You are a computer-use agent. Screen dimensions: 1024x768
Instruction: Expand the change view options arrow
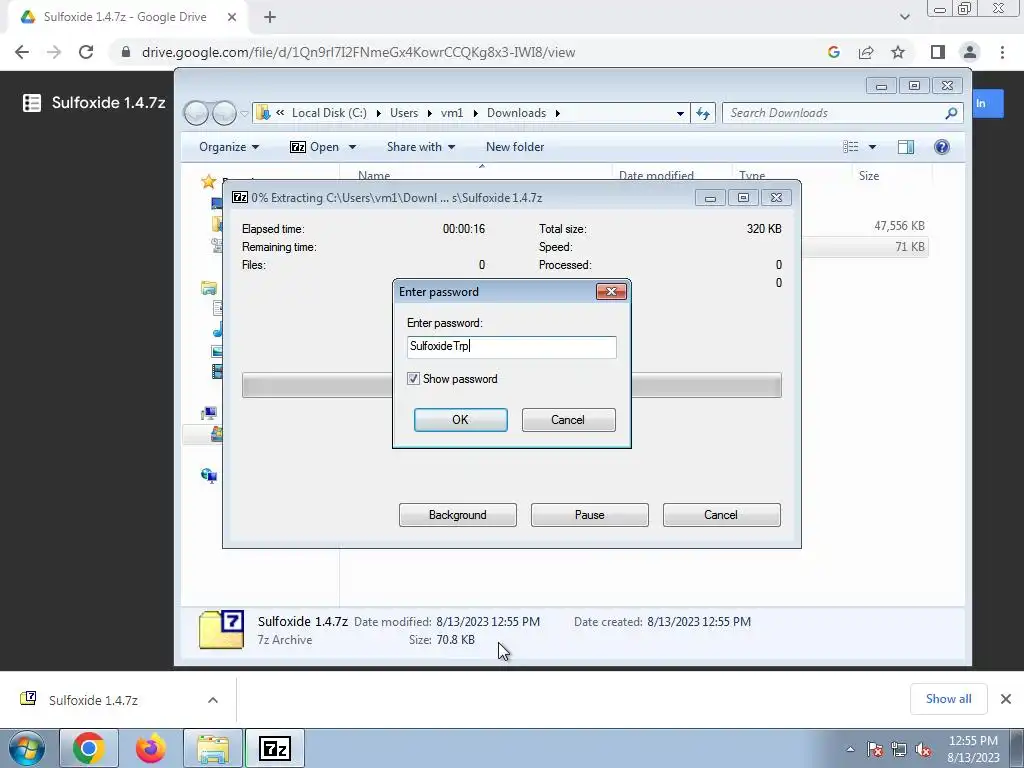(872, 147)
